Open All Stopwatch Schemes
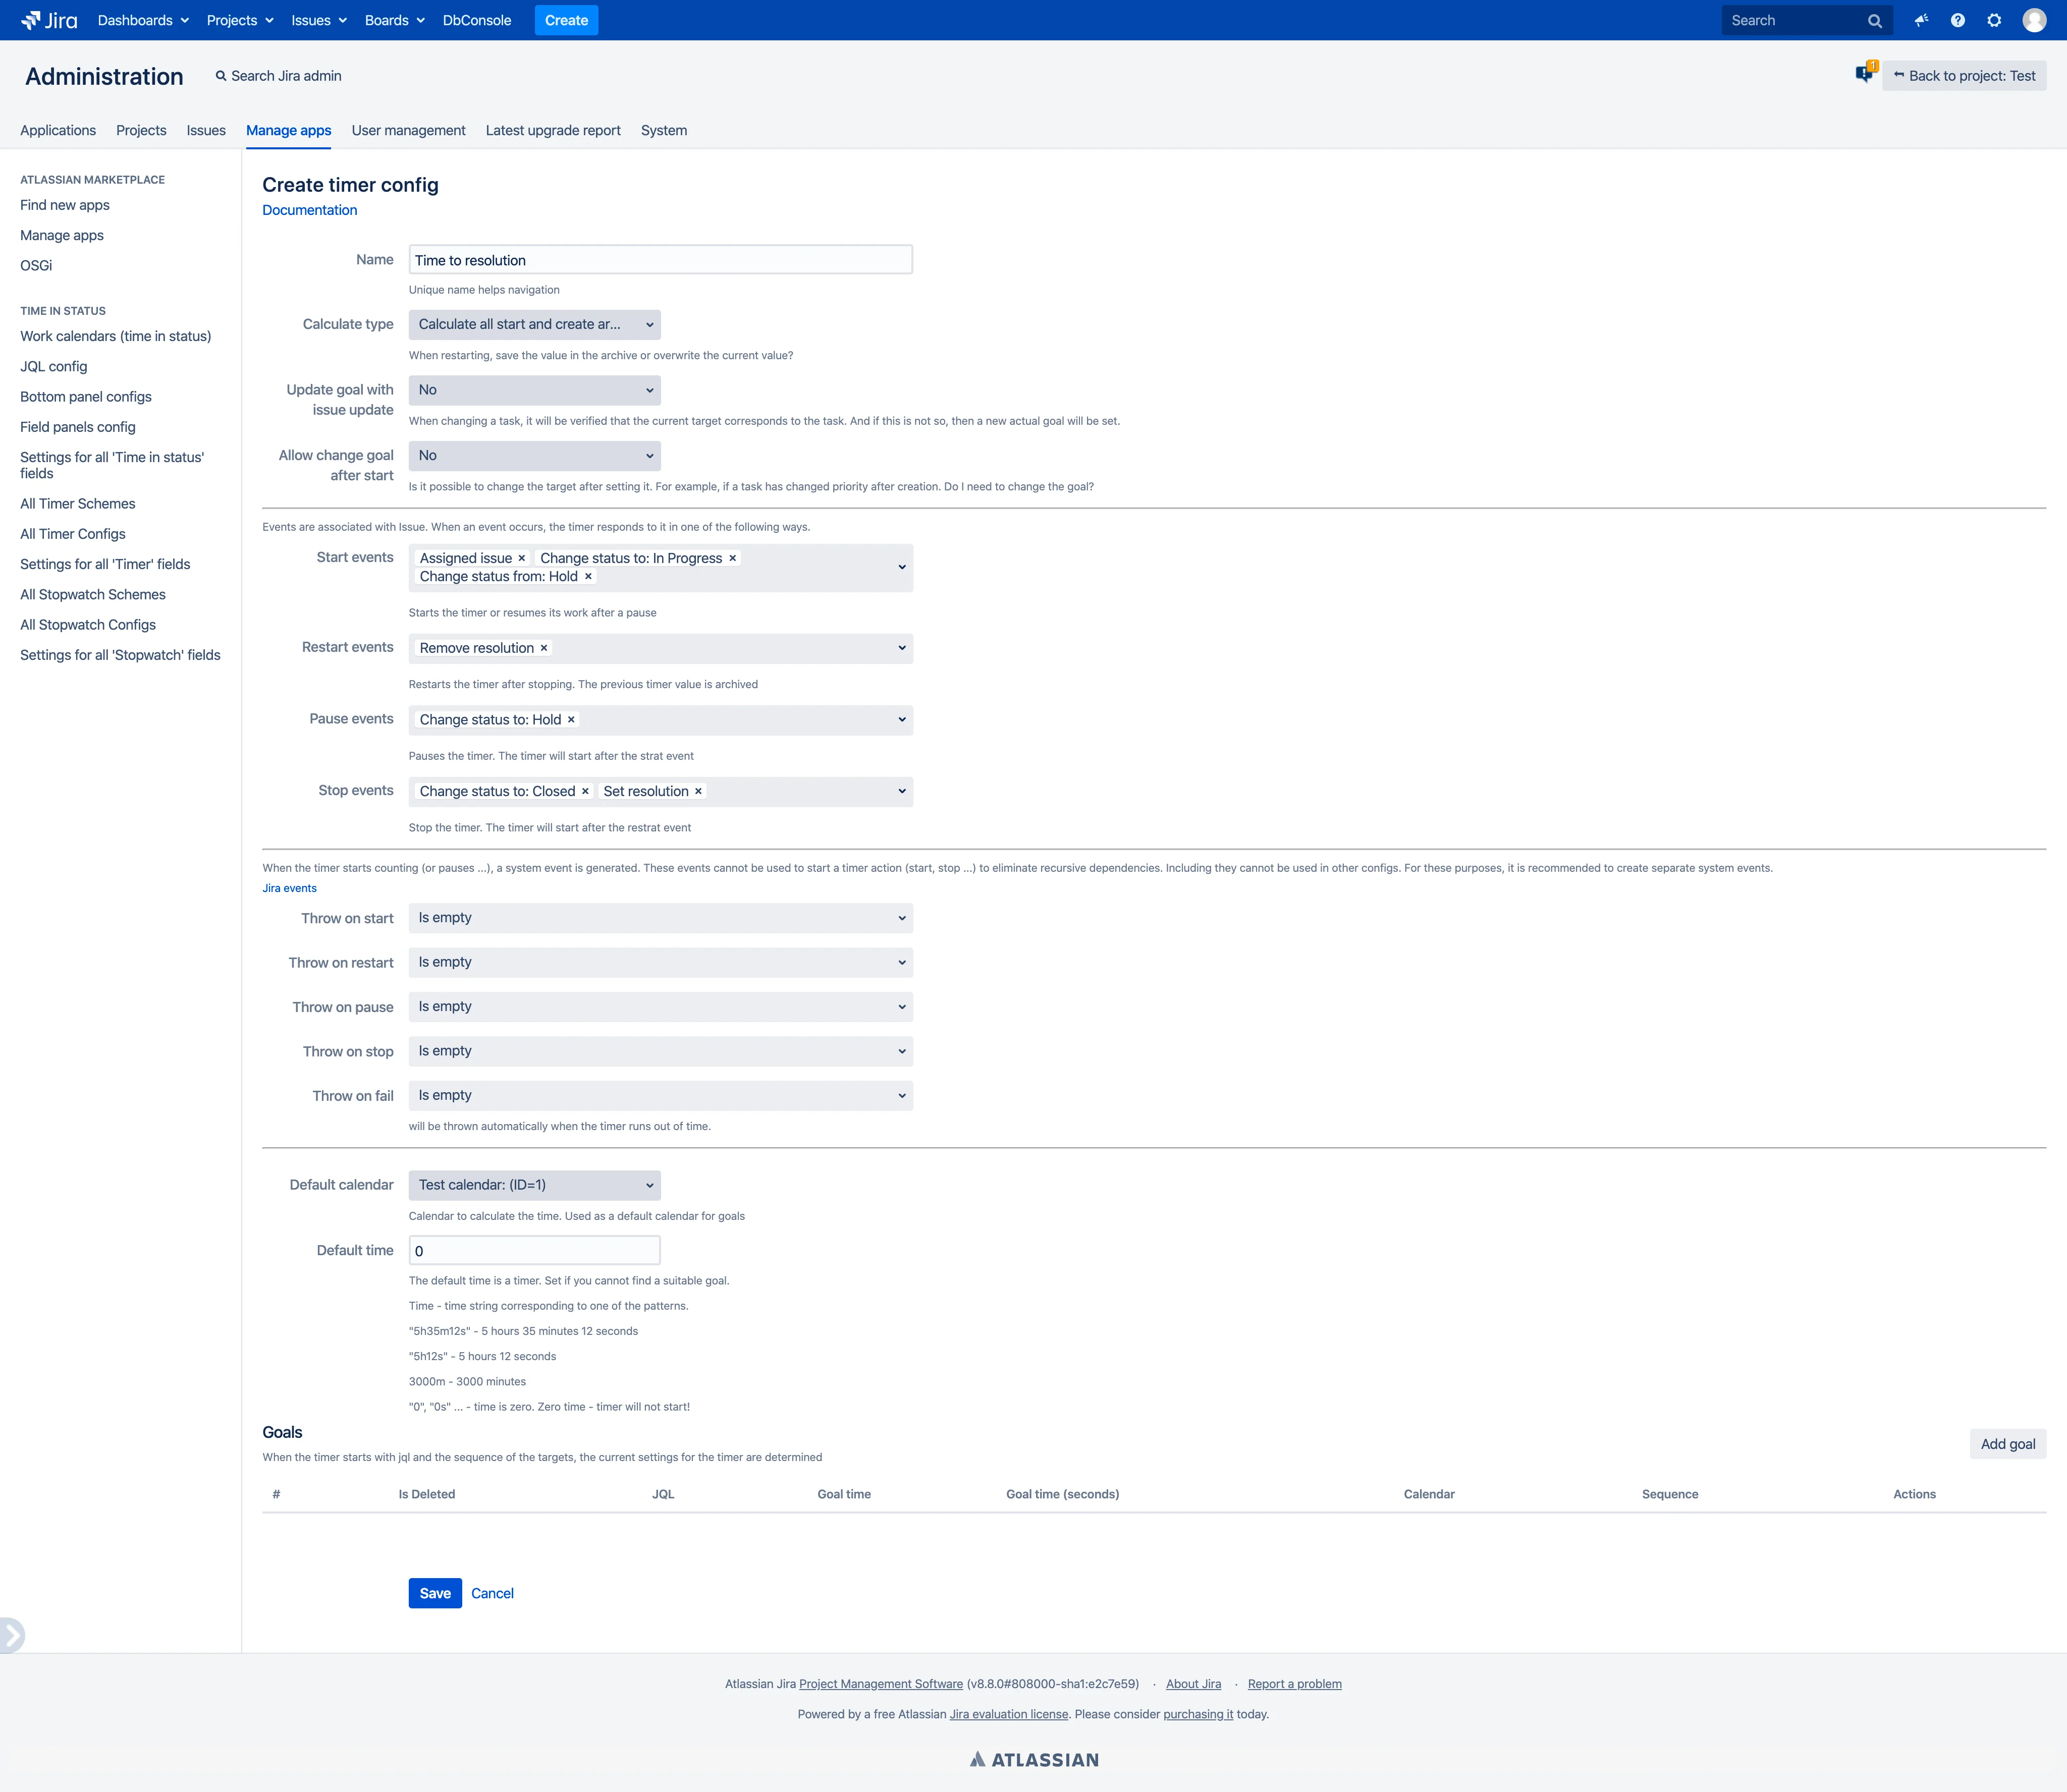The height and width of the screenshot is (1792, 2067). click(93, 594)
